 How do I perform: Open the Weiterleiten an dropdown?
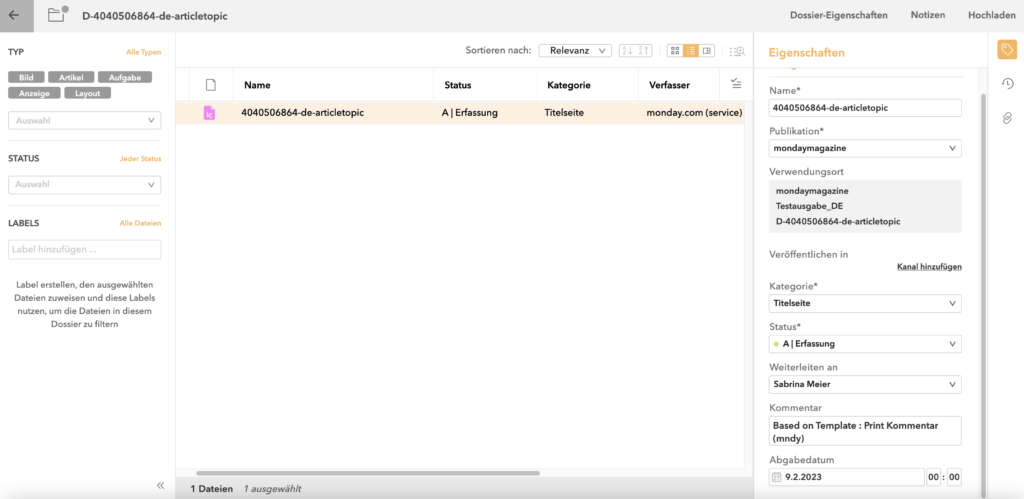[865, 383]
